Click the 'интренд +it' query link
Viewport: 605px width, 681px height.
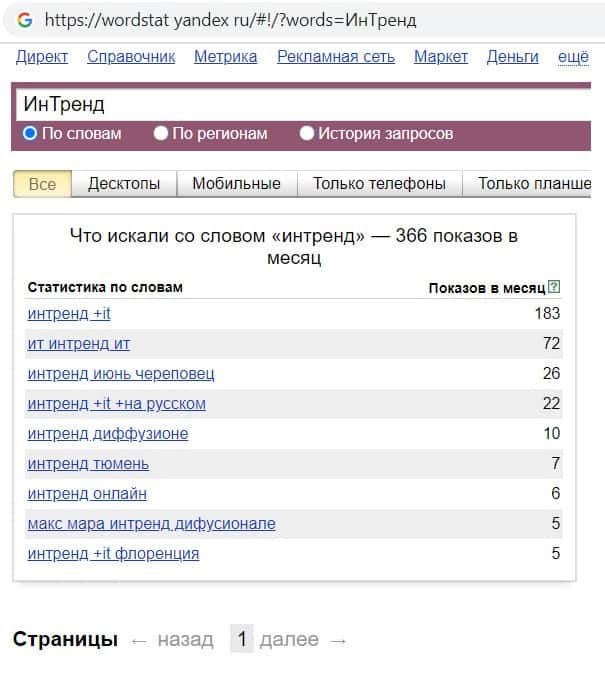tap(69, 314)
